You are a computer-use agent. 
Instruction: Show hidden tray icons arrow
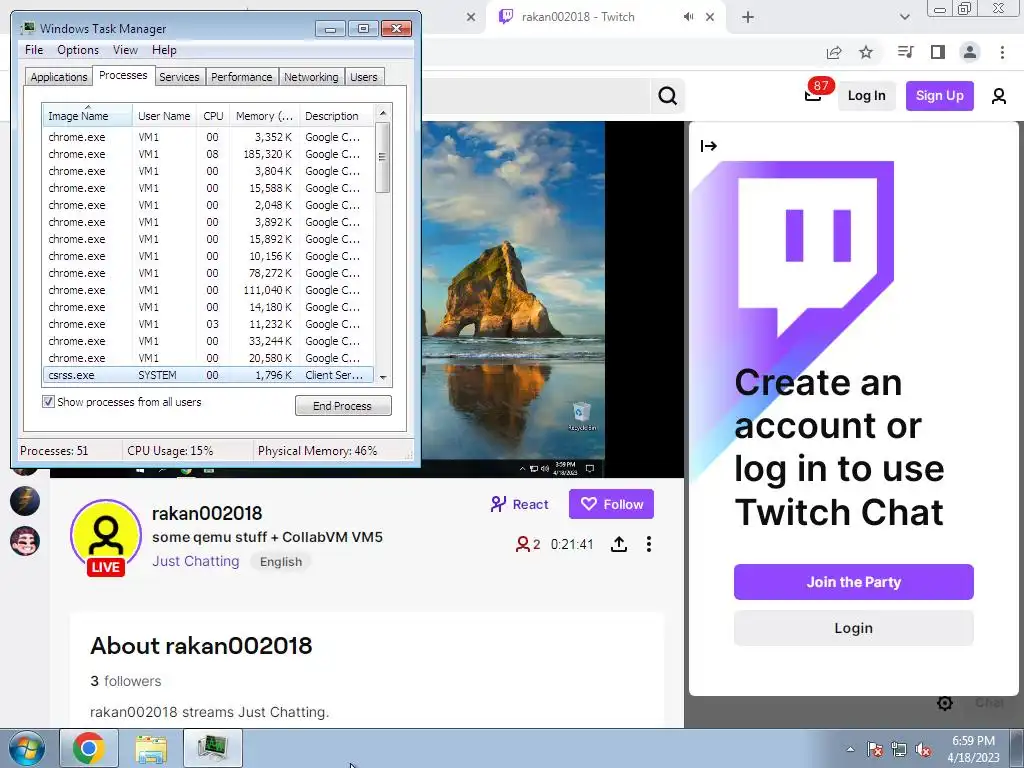(x=850, y=749)
